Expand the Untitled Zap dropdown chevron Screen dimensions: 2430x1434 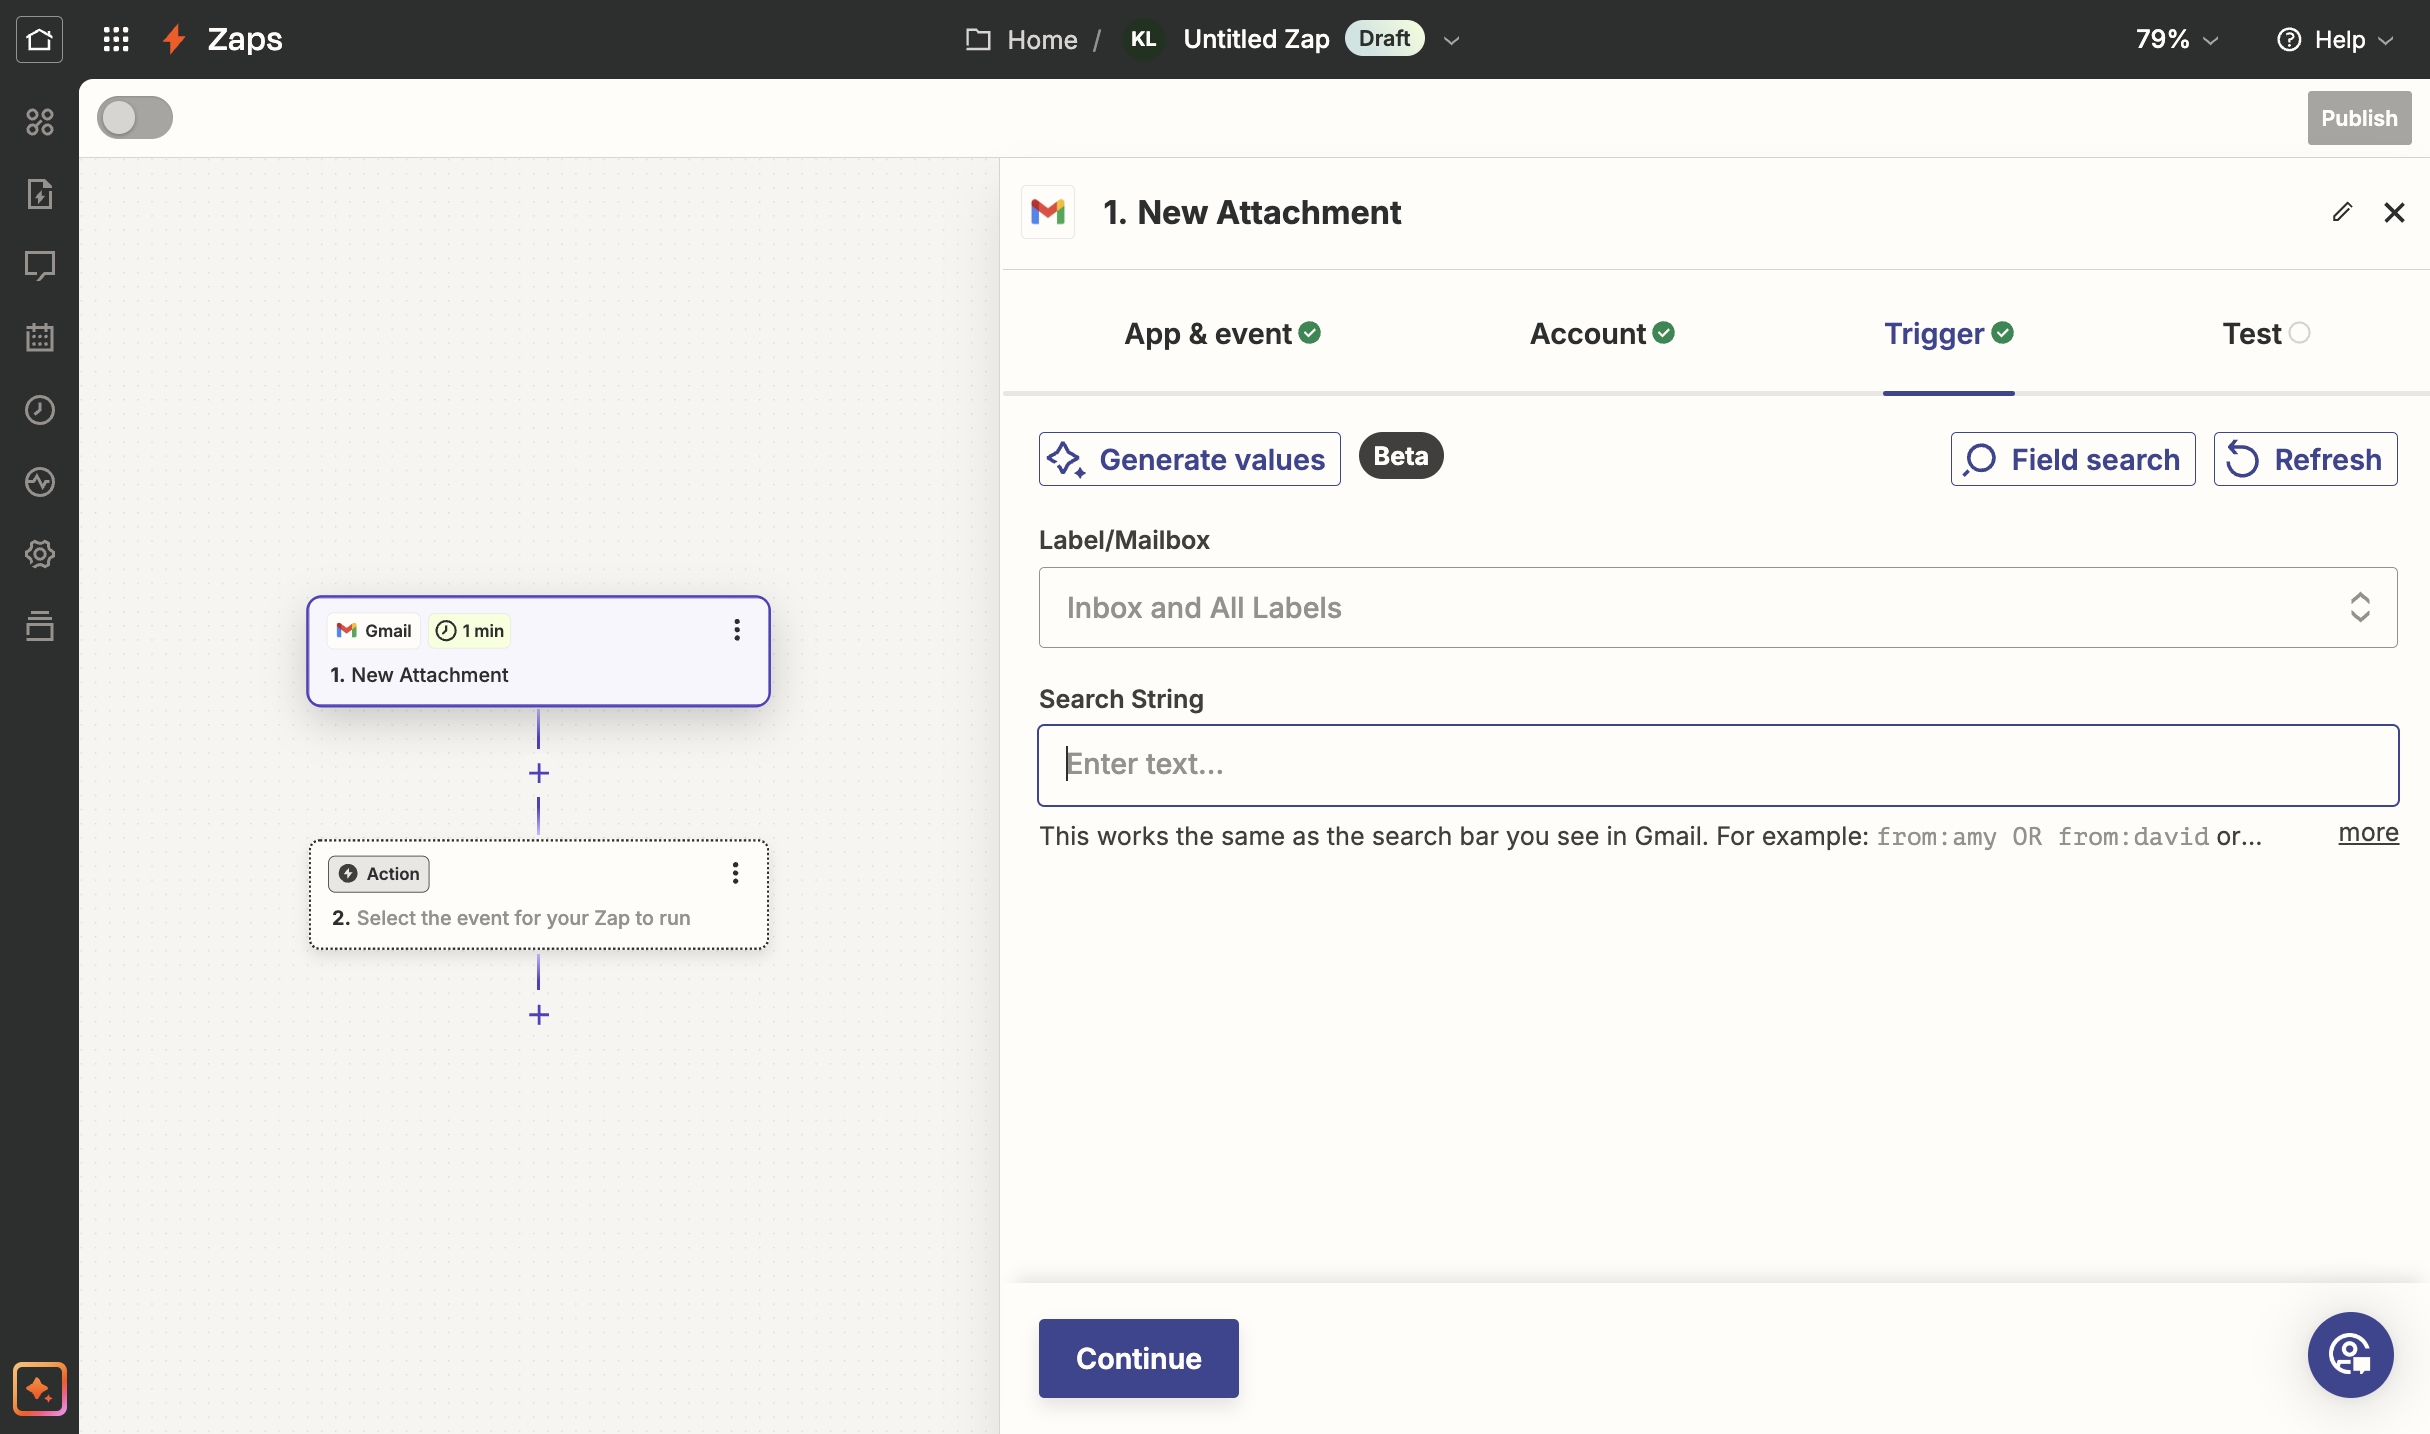point(1452,40)
